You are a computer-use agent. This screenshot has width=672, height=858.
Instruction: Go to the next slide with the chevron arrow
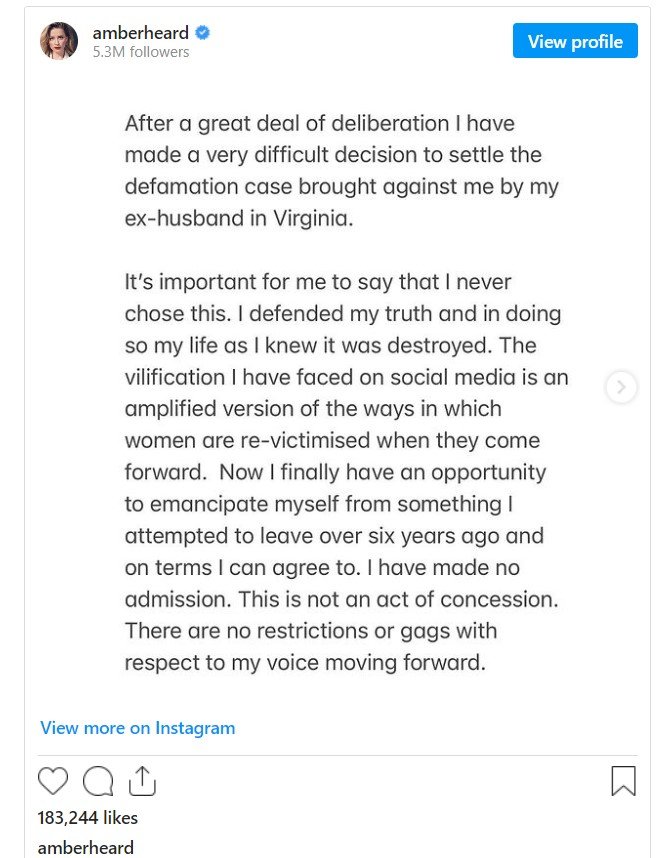[622, 387]
